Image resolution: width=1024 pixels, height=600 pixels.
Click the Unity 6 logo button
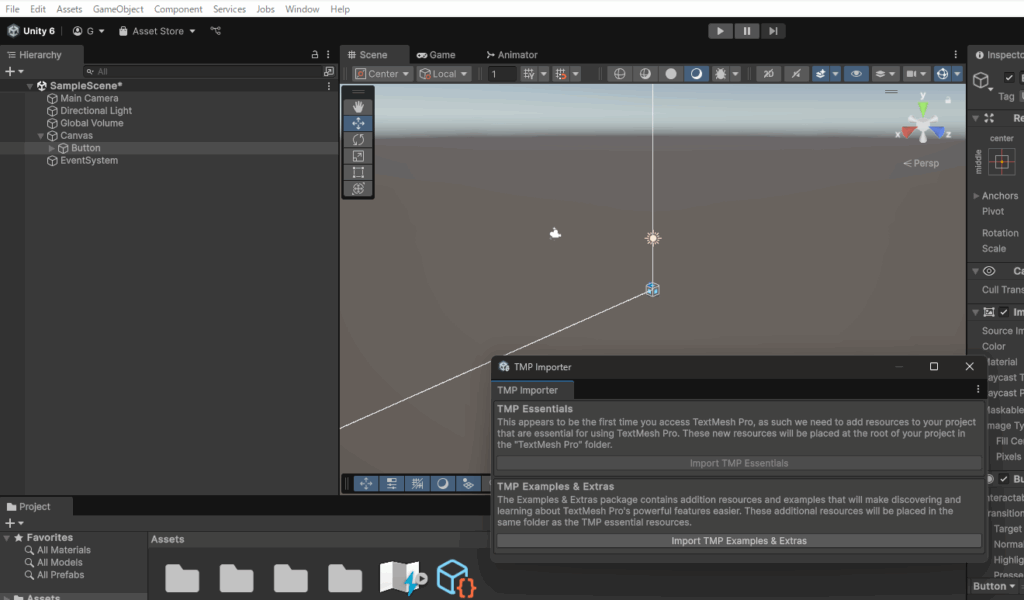[31, 31]
